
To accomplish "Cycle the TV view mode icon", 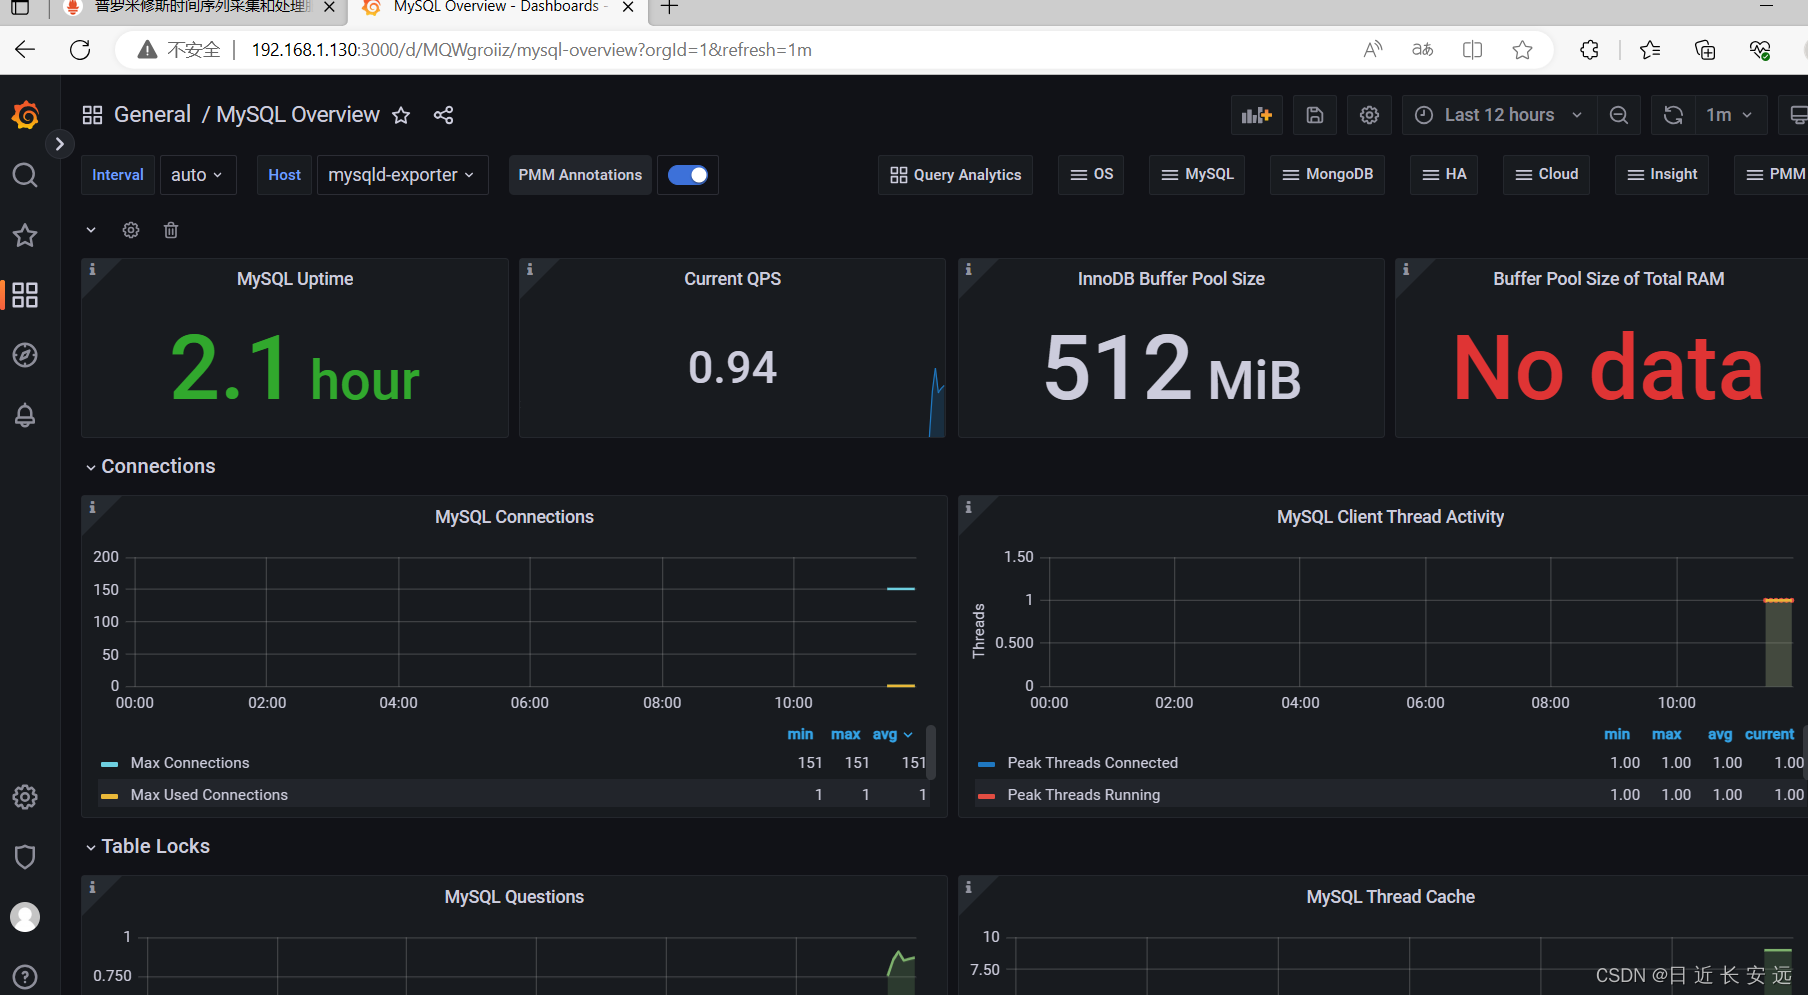I will click(1796, 115).
